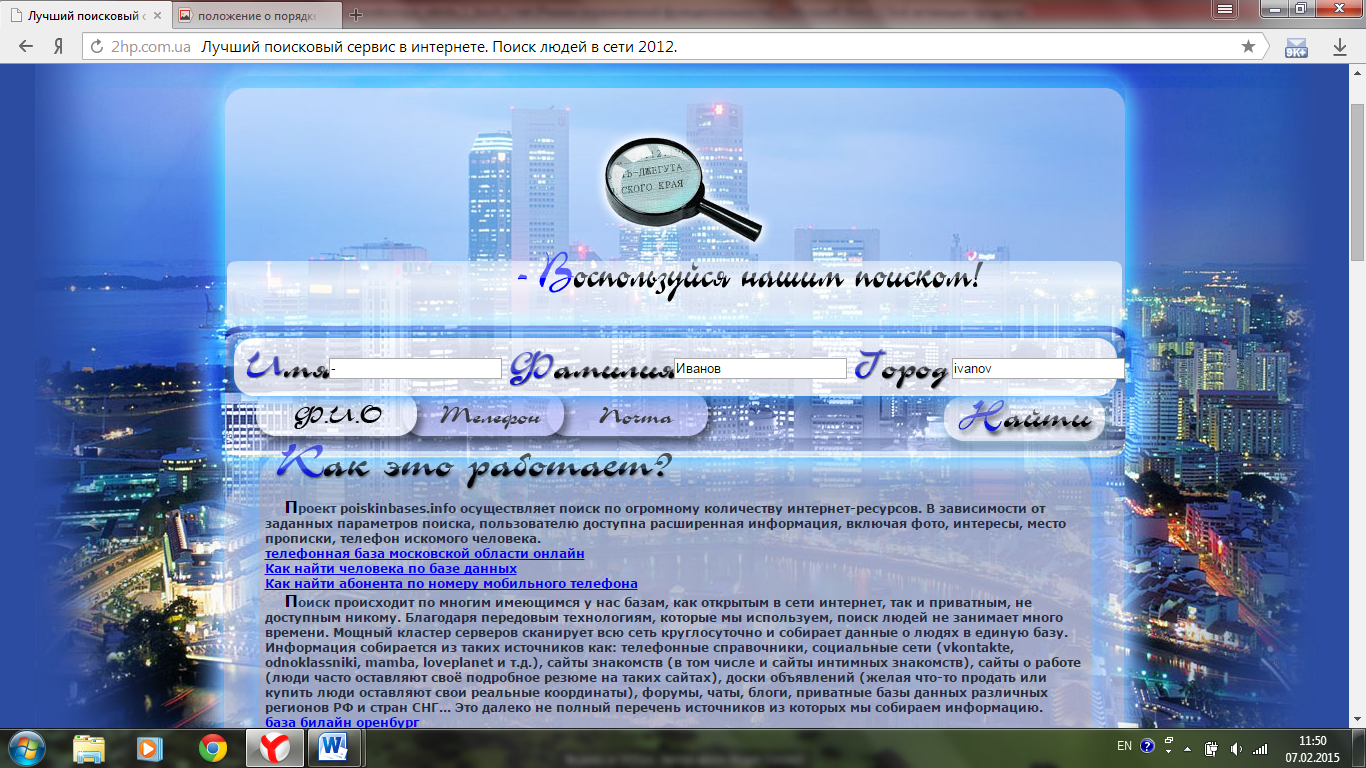1366x768 pixels.
Task: Open link 'база билайн оренбург'
Action: point(342,721)
